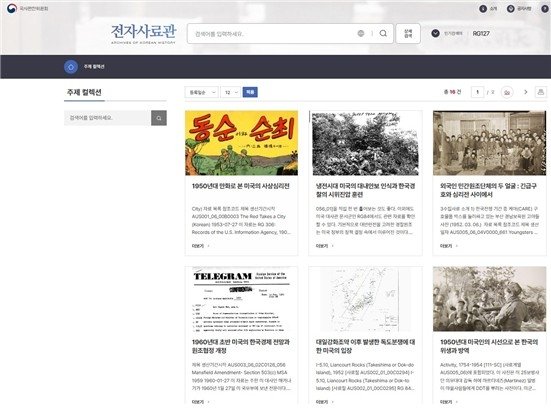
Task: Click the RG127 popular keyword
Action: (481, 33)
